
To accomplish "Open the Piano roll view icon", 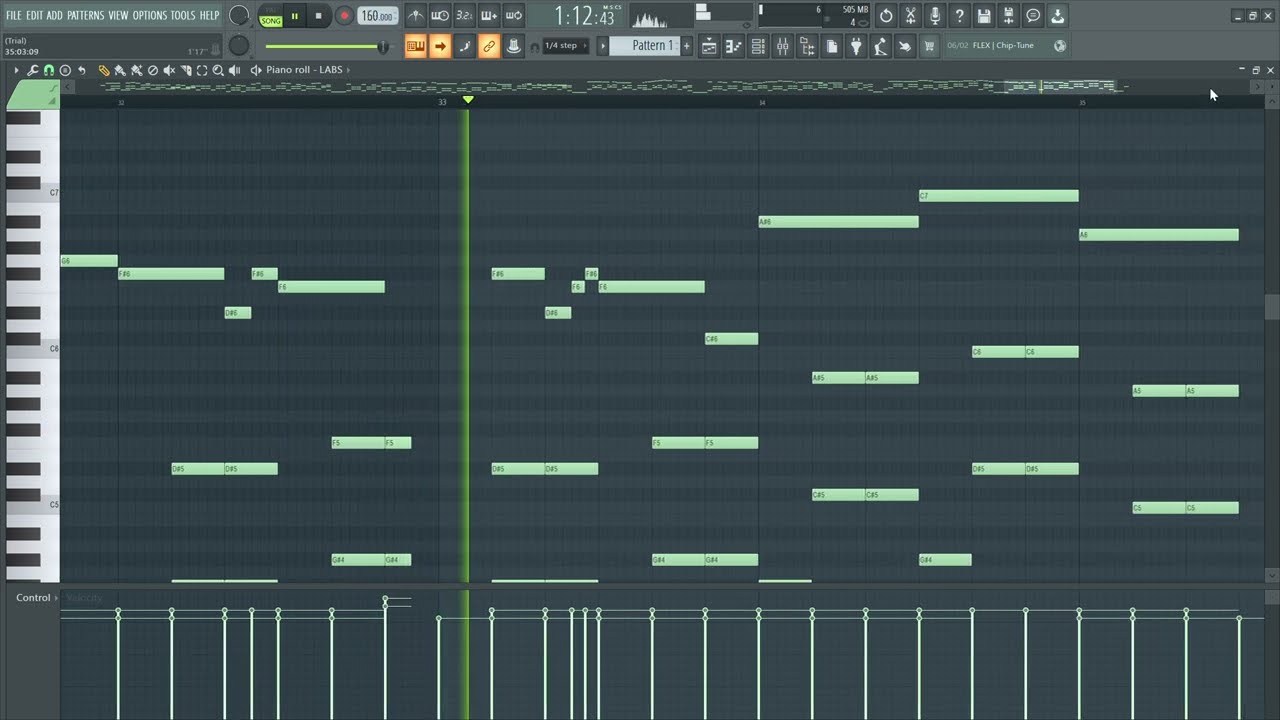I will (x=733, y=46).
